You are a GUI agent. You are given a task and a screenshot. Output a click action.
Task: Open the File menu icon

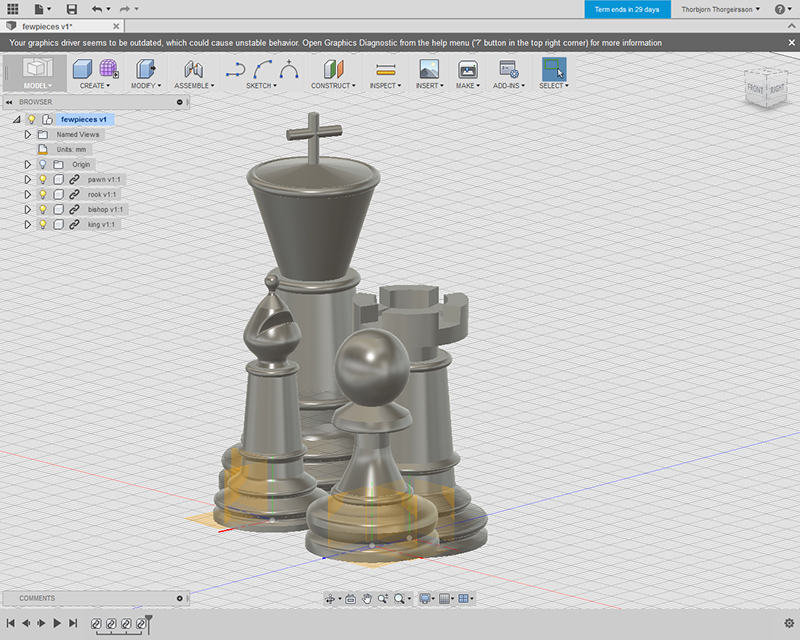click(39, 9)
